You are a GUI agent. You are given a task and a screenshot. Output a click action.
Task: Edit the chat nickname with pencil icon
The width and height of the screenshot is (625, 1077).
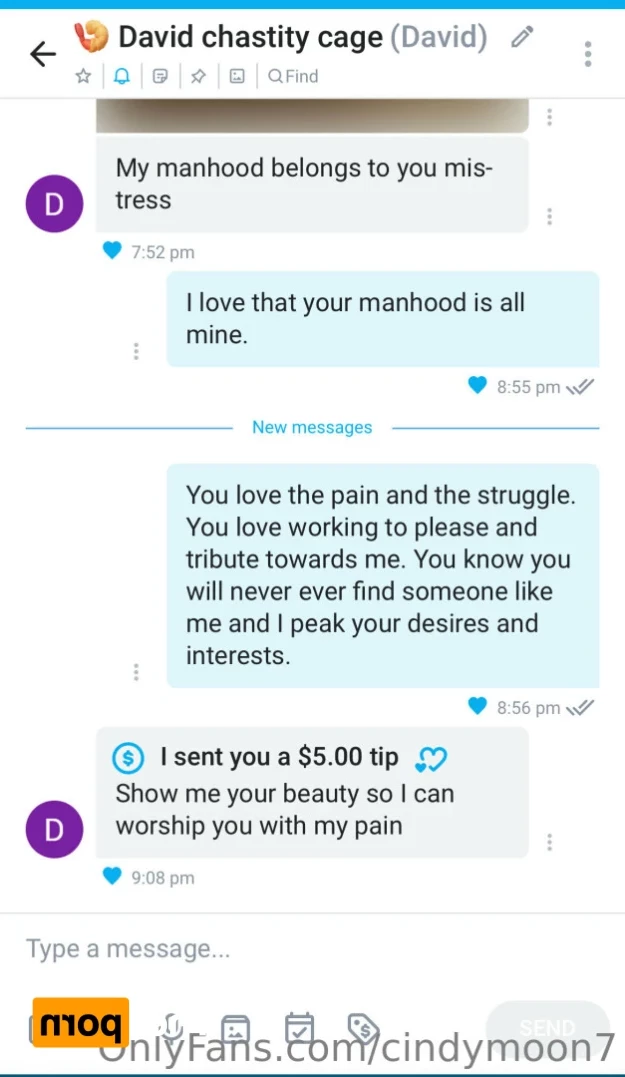coord(521,39)
